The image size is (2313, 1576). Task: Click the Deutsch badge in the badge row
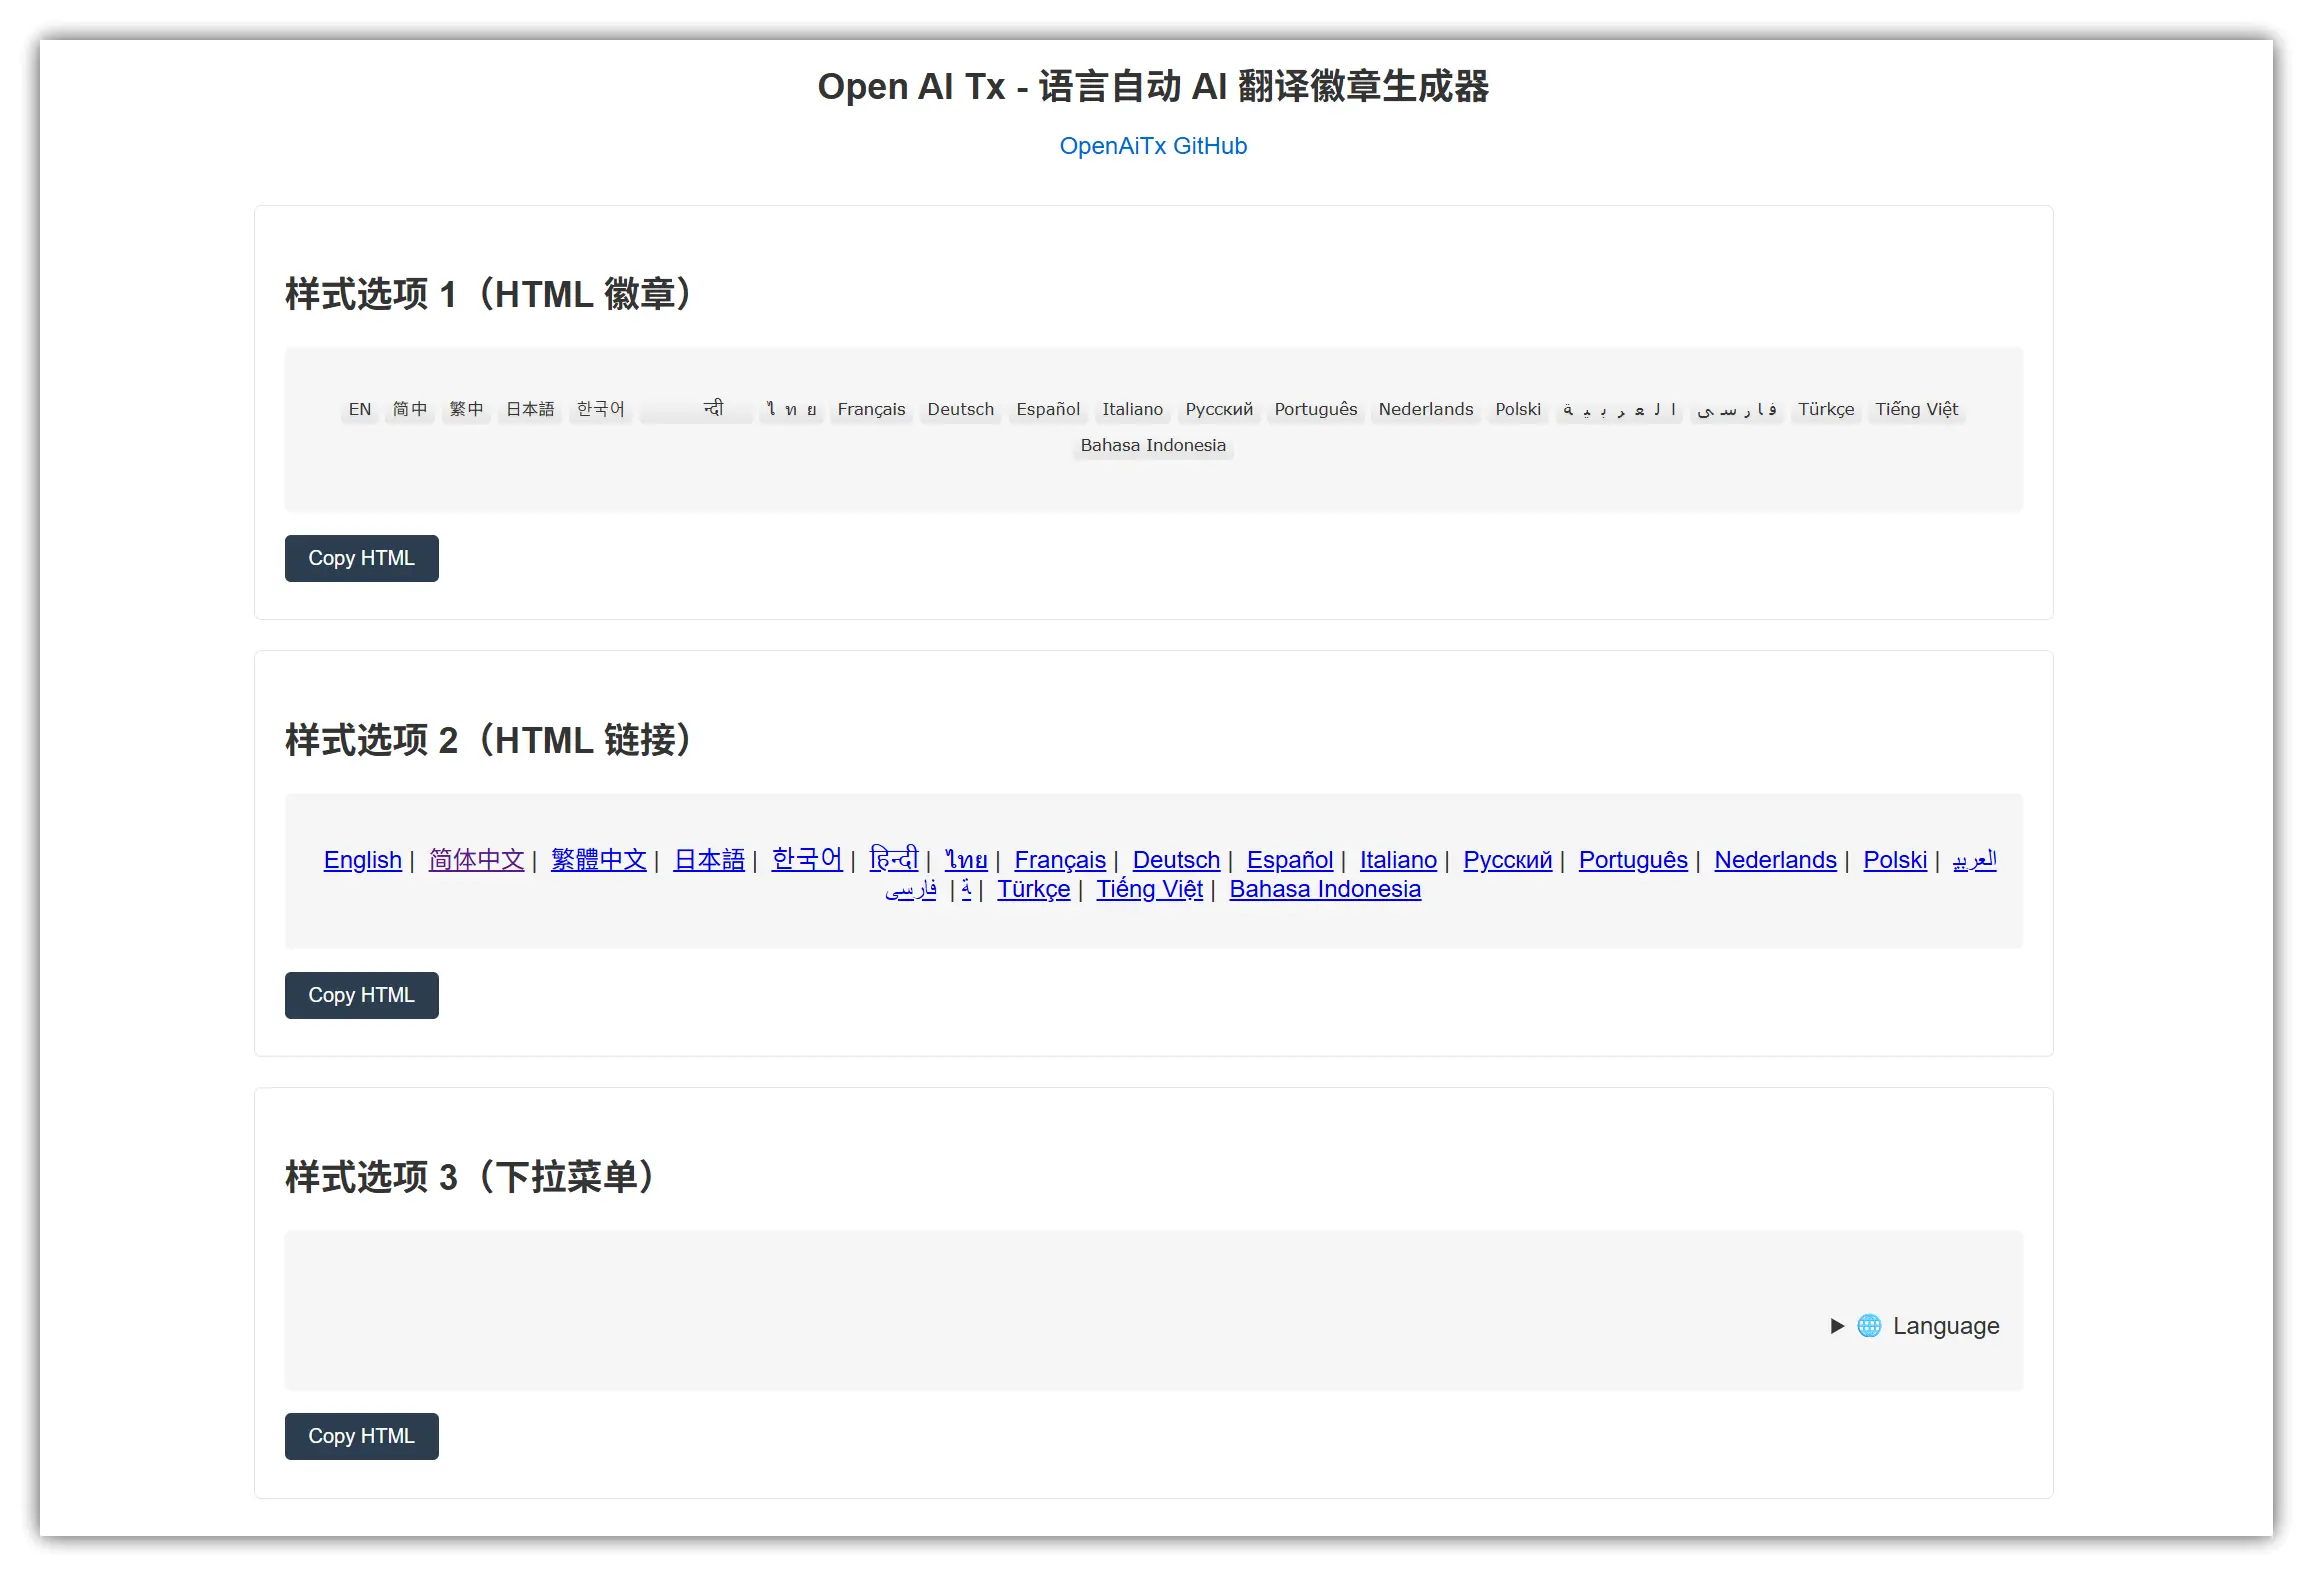pyautogui.click(x=960, y=409)
